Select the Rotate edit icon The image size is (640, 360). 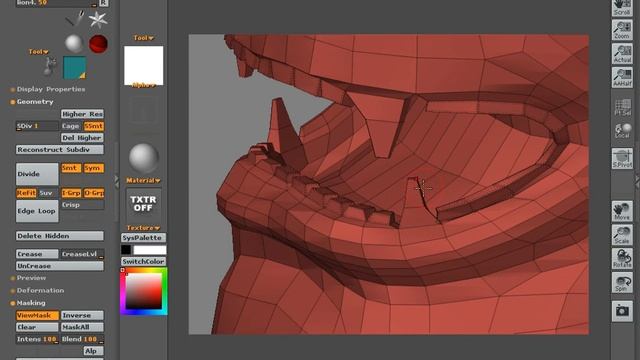coord(622,258)
